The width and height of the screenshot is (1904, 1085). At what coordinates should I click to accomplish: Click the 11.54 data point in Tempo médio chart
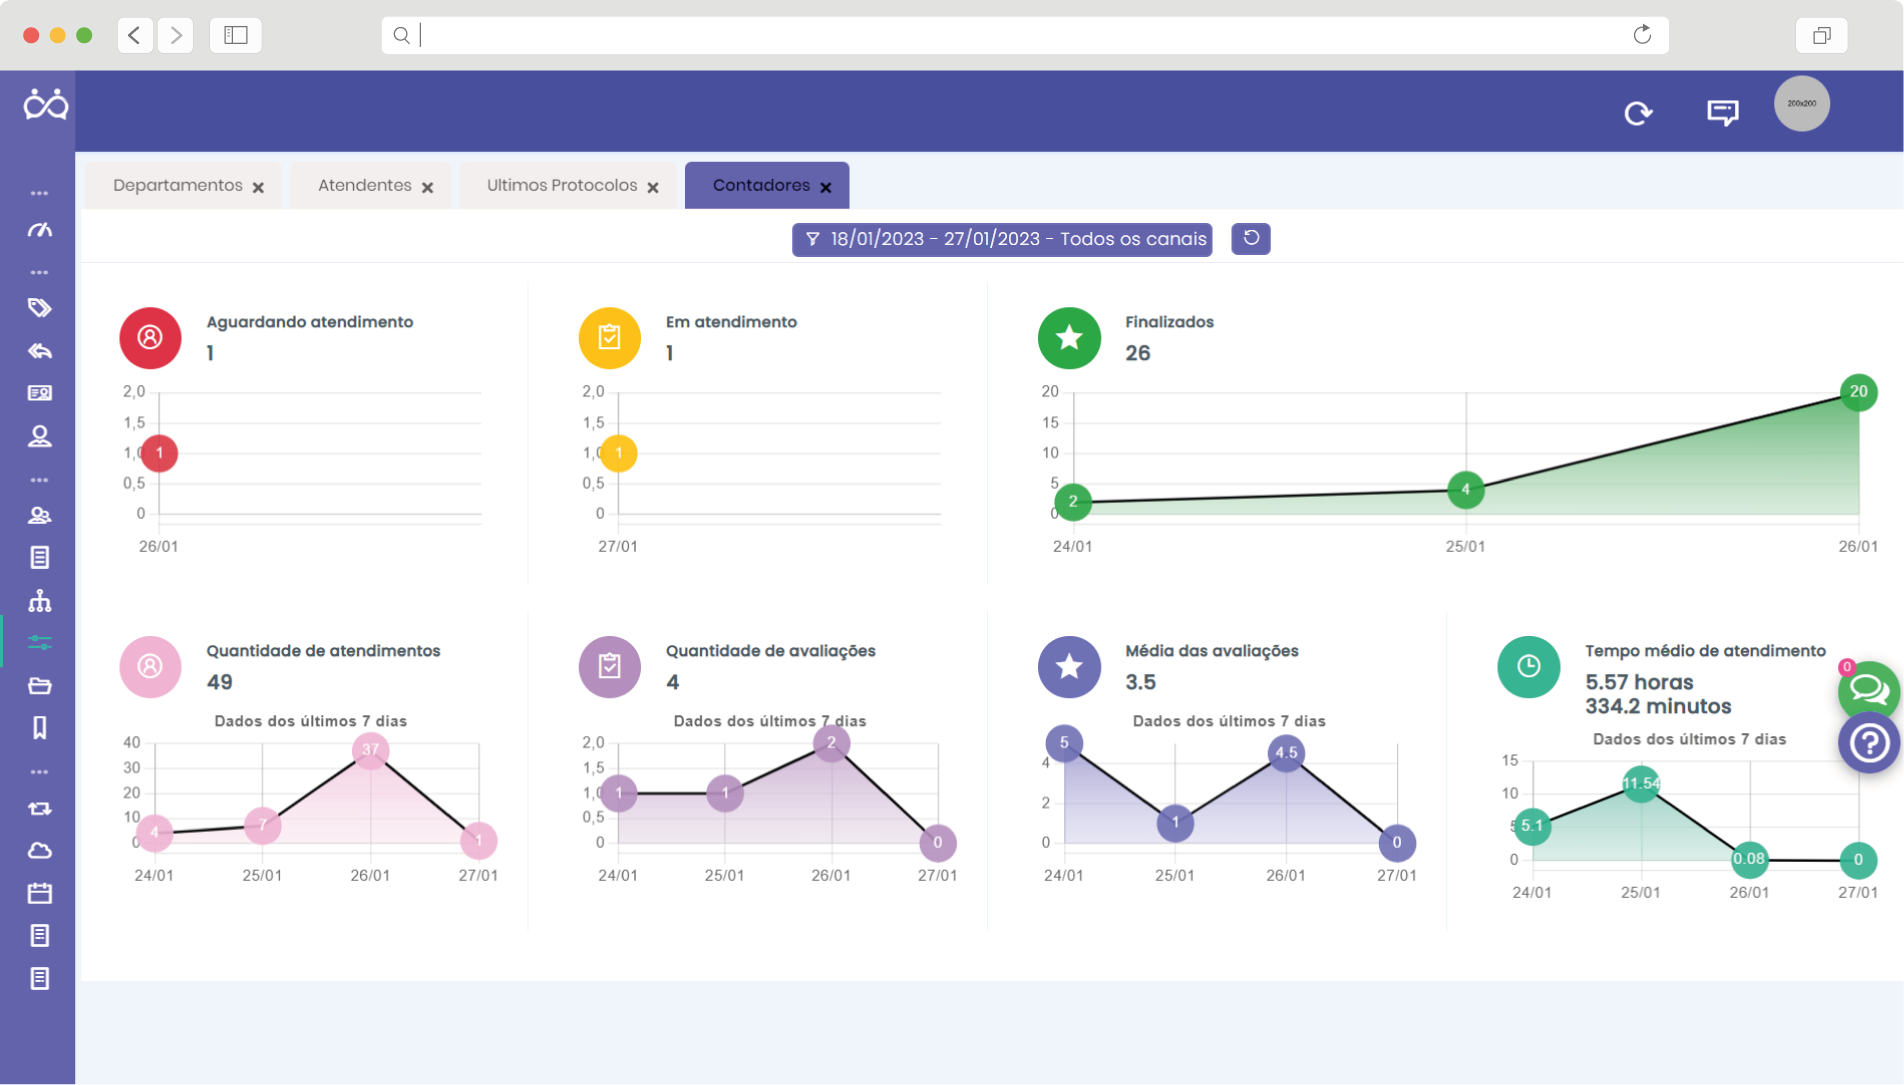[1640, 783]
